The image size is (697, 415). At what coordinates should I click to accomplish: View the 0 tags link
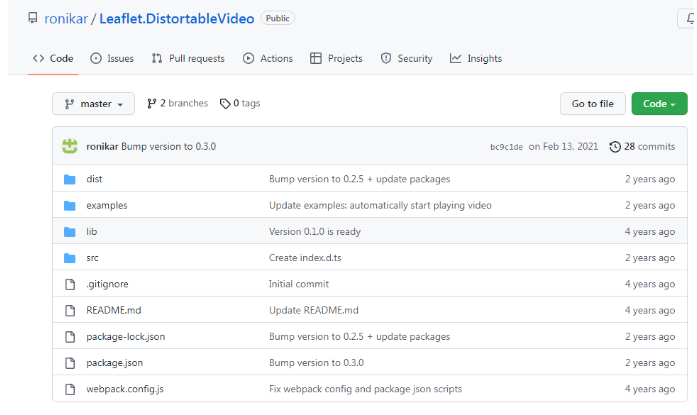[x=240, y=104]
